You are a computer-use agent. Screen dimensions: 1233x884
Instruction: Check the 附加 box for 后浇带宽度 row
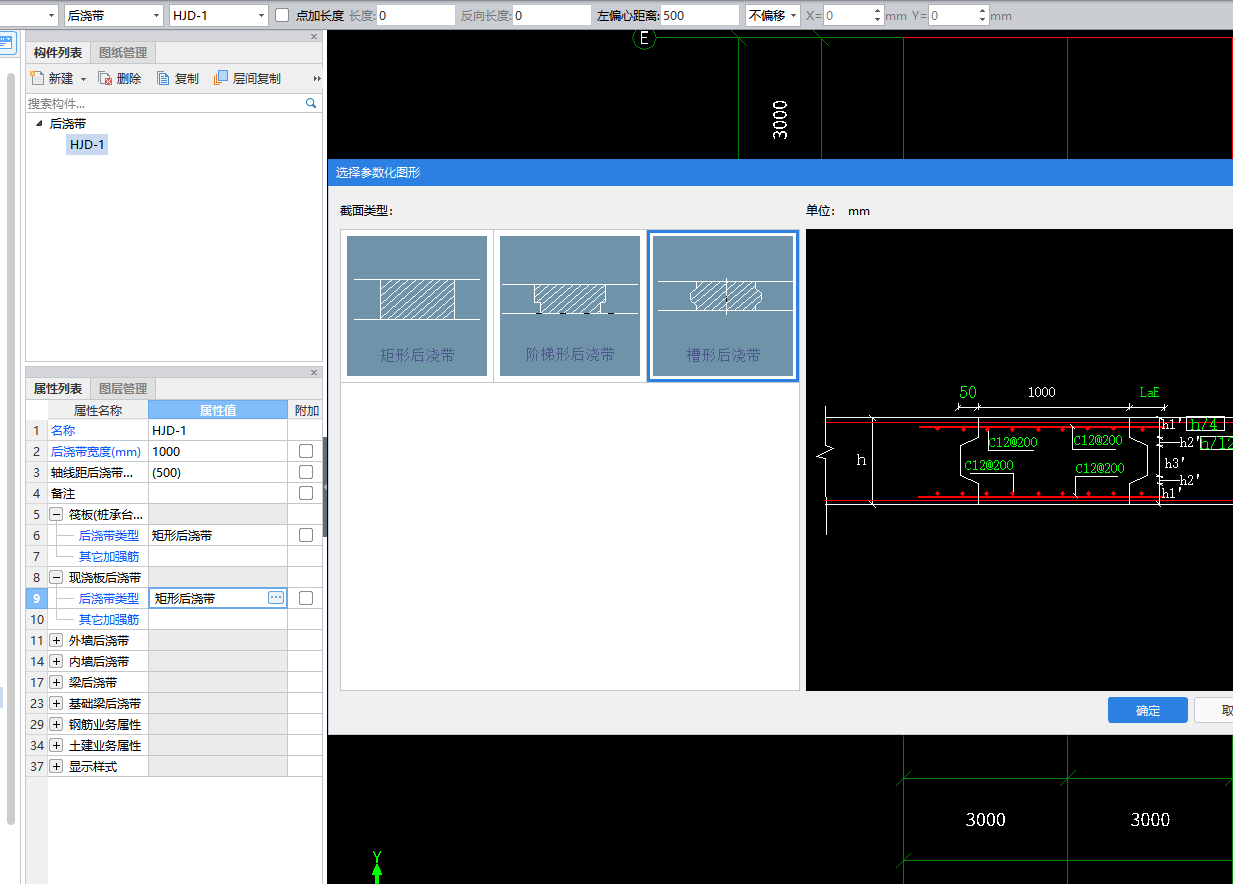[306, 451]
